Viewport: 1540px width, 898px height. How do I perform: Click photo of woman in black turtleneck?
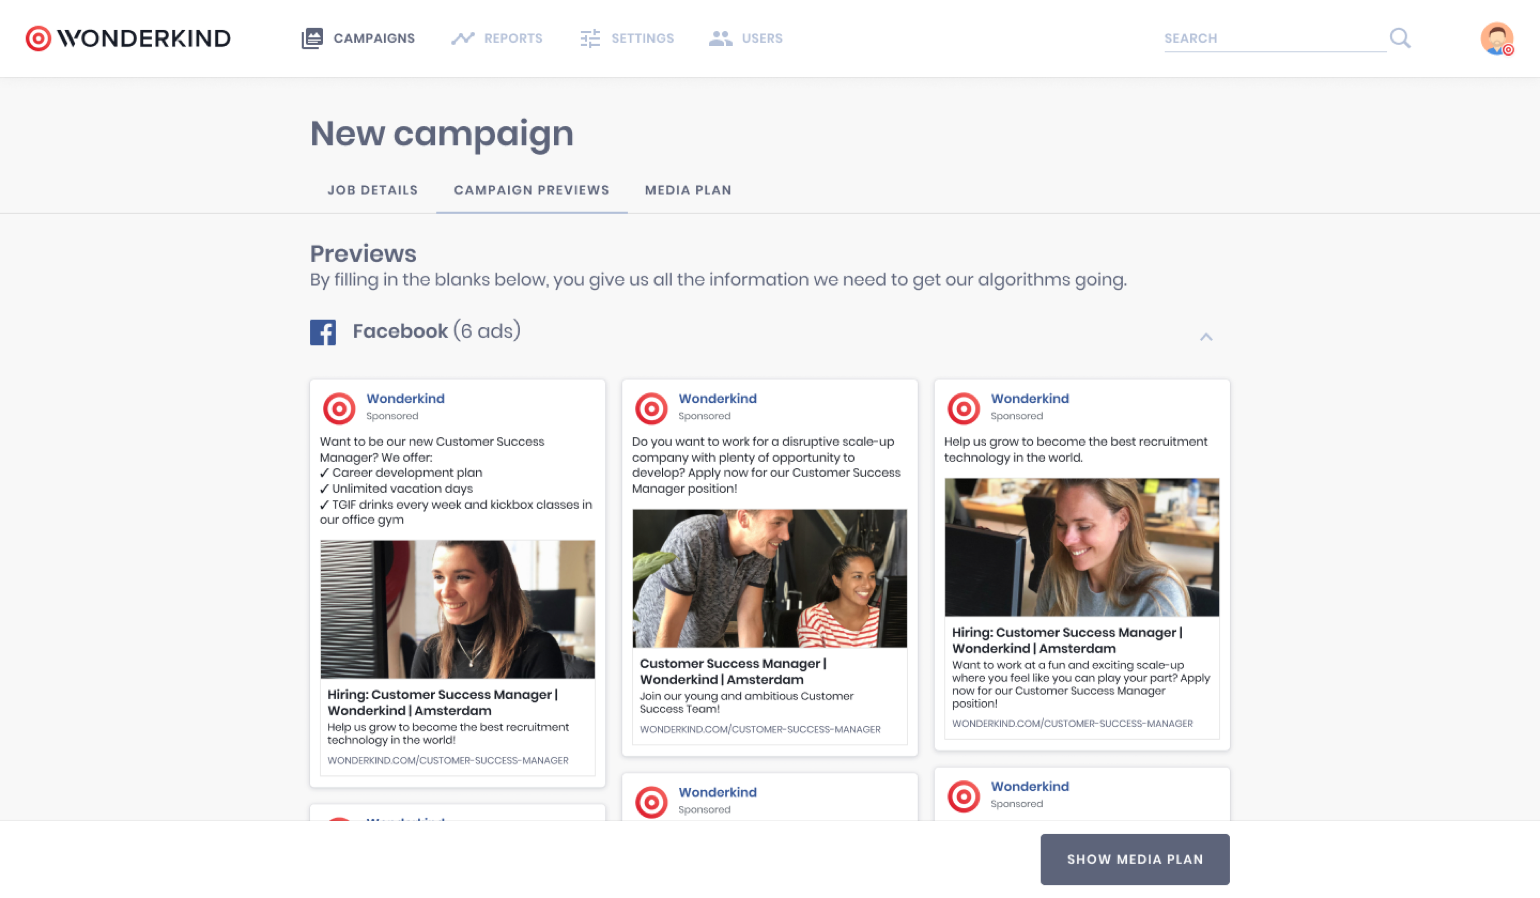pos(458,609)
